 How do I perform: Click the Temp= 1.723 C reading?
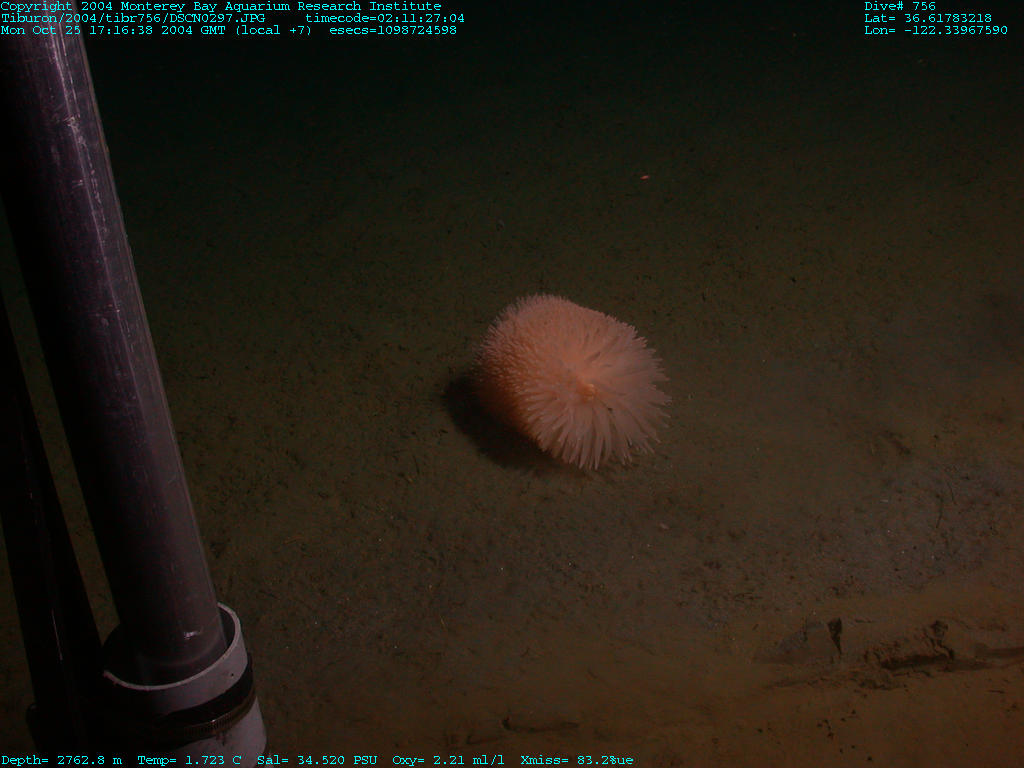[189, 760]
